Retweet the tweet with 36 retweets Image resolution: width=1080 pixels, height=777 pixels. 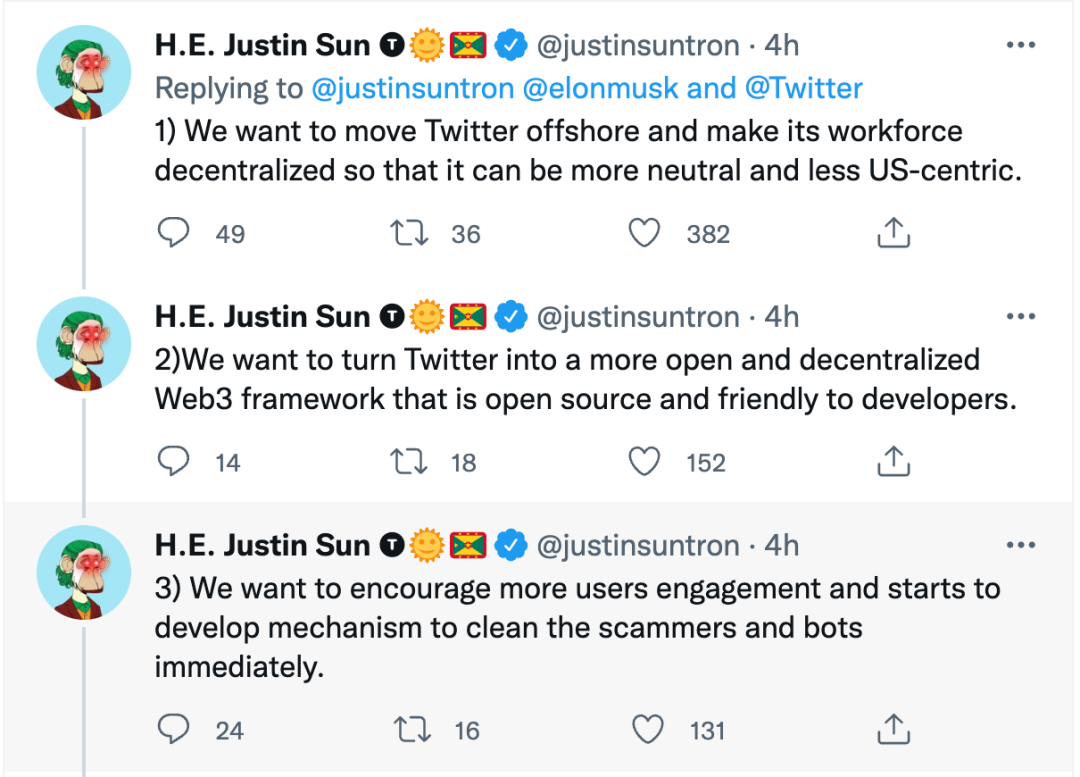tap(410, 233)
